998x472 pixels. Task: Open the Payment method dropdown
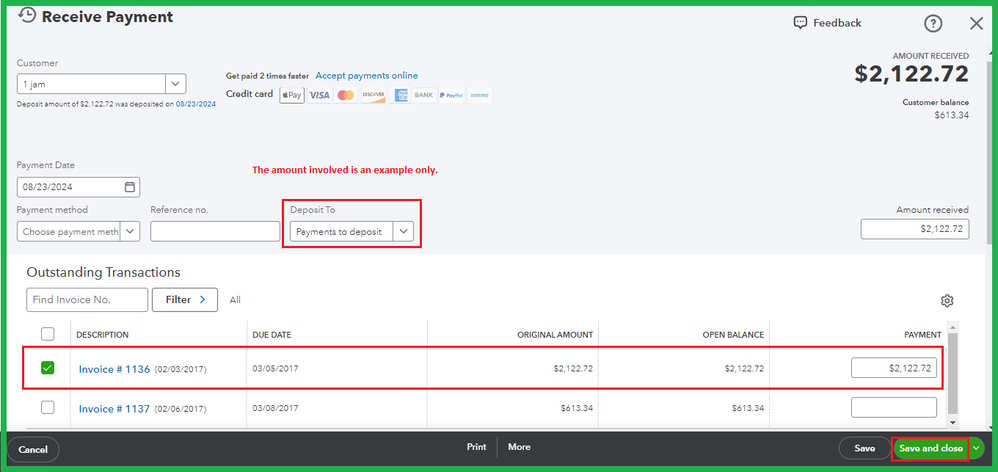[130, 232]
